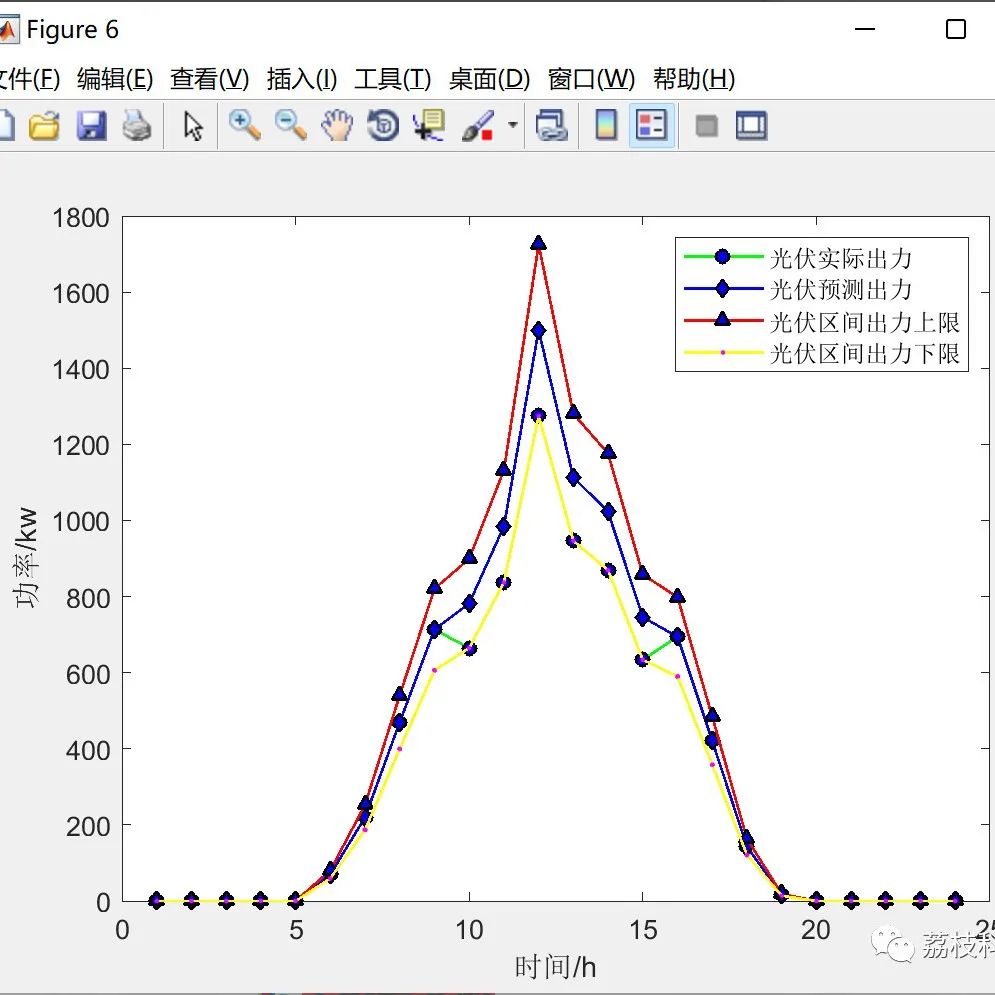Screen dimensions: 995x995
Task: Maximize the Figure 6 window
Action: coord(956,29)
